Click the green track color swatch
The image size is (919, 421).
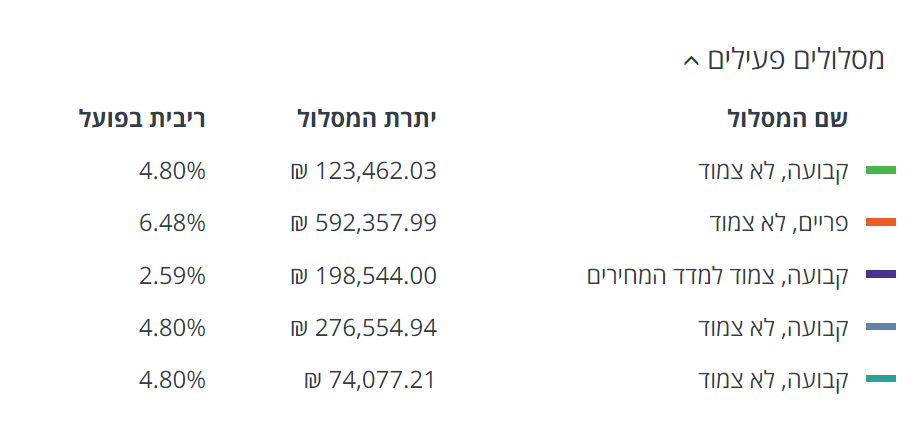click(880, 171)
